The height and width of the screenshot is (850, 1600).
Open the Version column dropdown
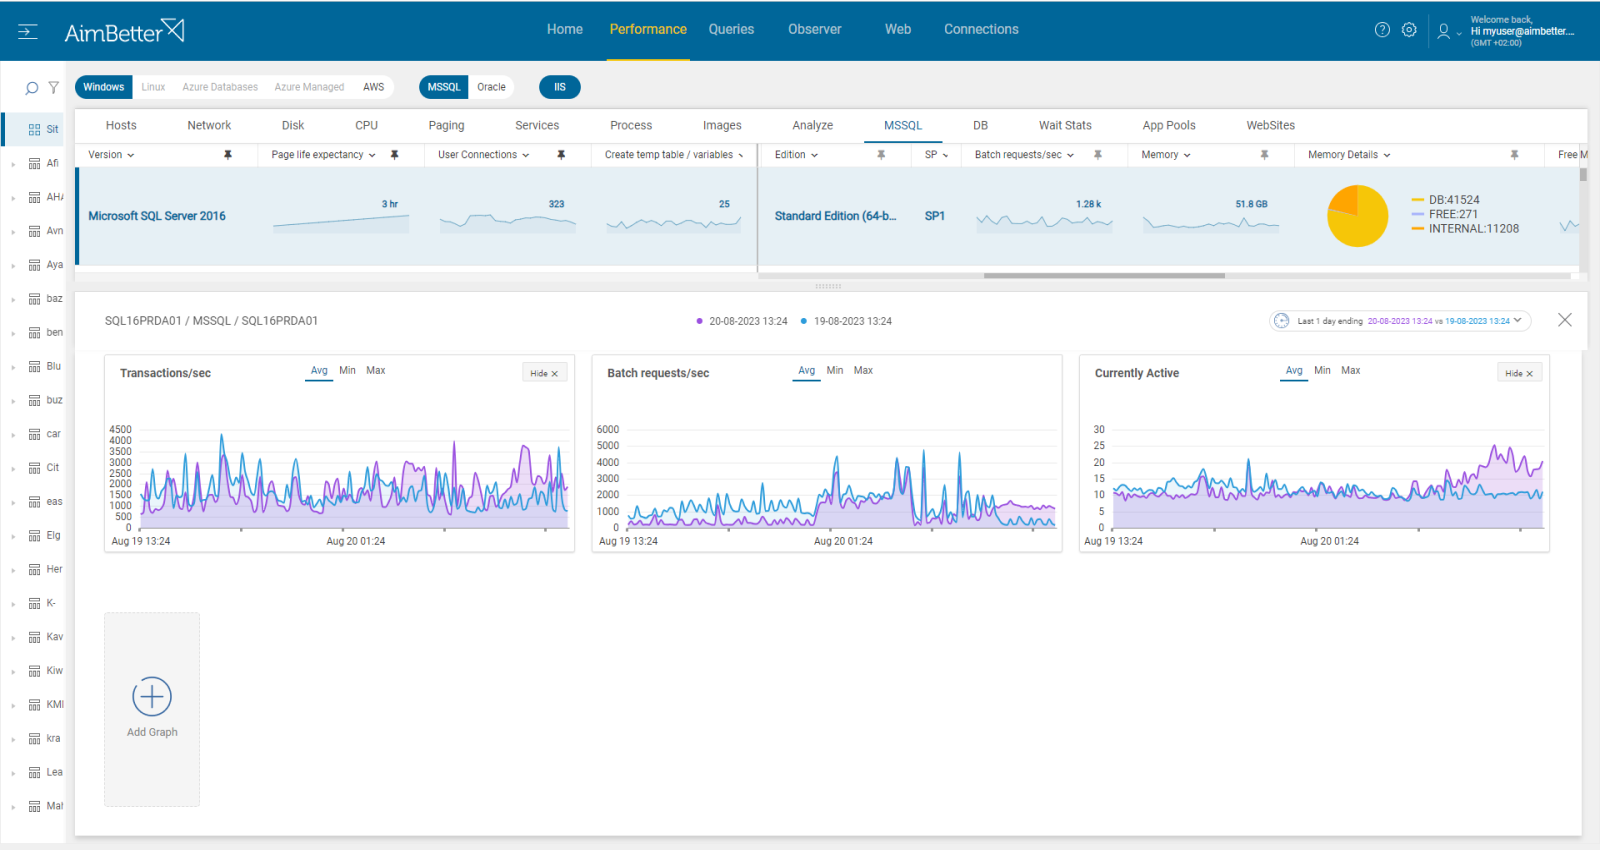[130, 155]
